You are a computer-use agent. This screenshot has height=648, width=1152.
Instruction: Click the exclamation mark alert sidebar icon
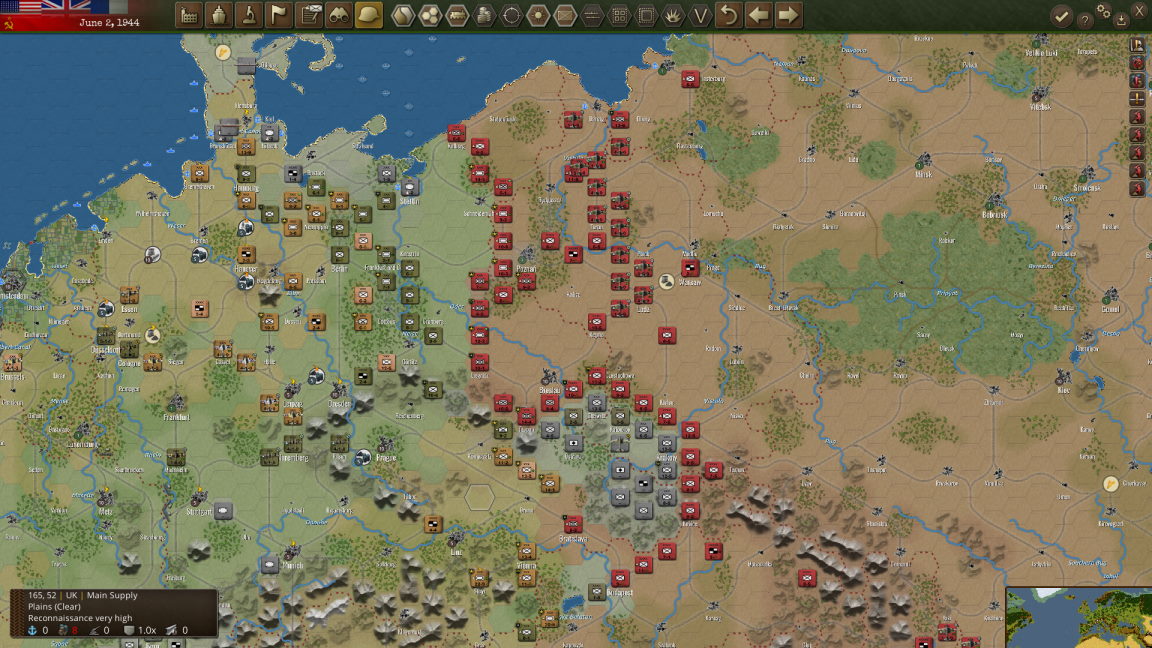(1137, 98)
